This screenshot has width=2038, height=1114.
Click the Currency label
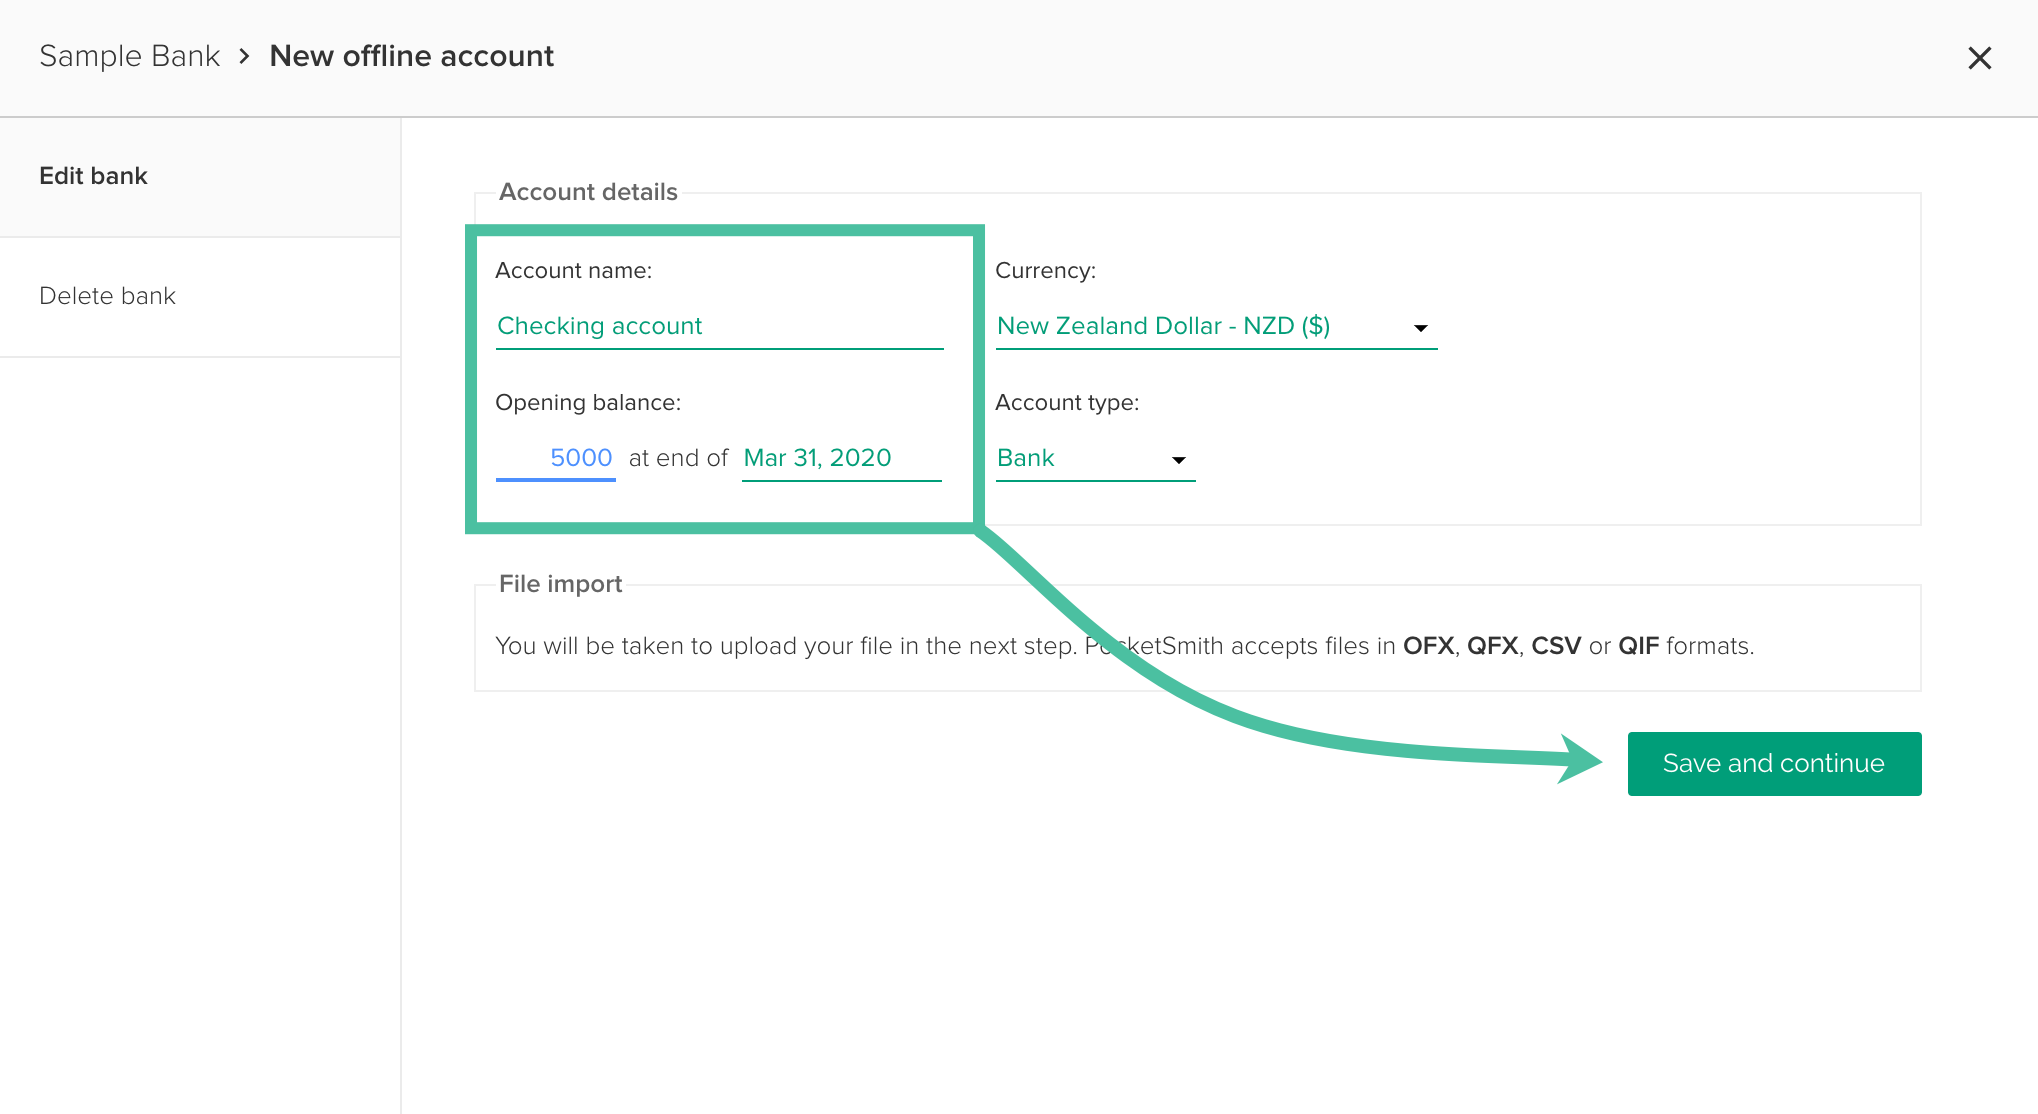1045,271
